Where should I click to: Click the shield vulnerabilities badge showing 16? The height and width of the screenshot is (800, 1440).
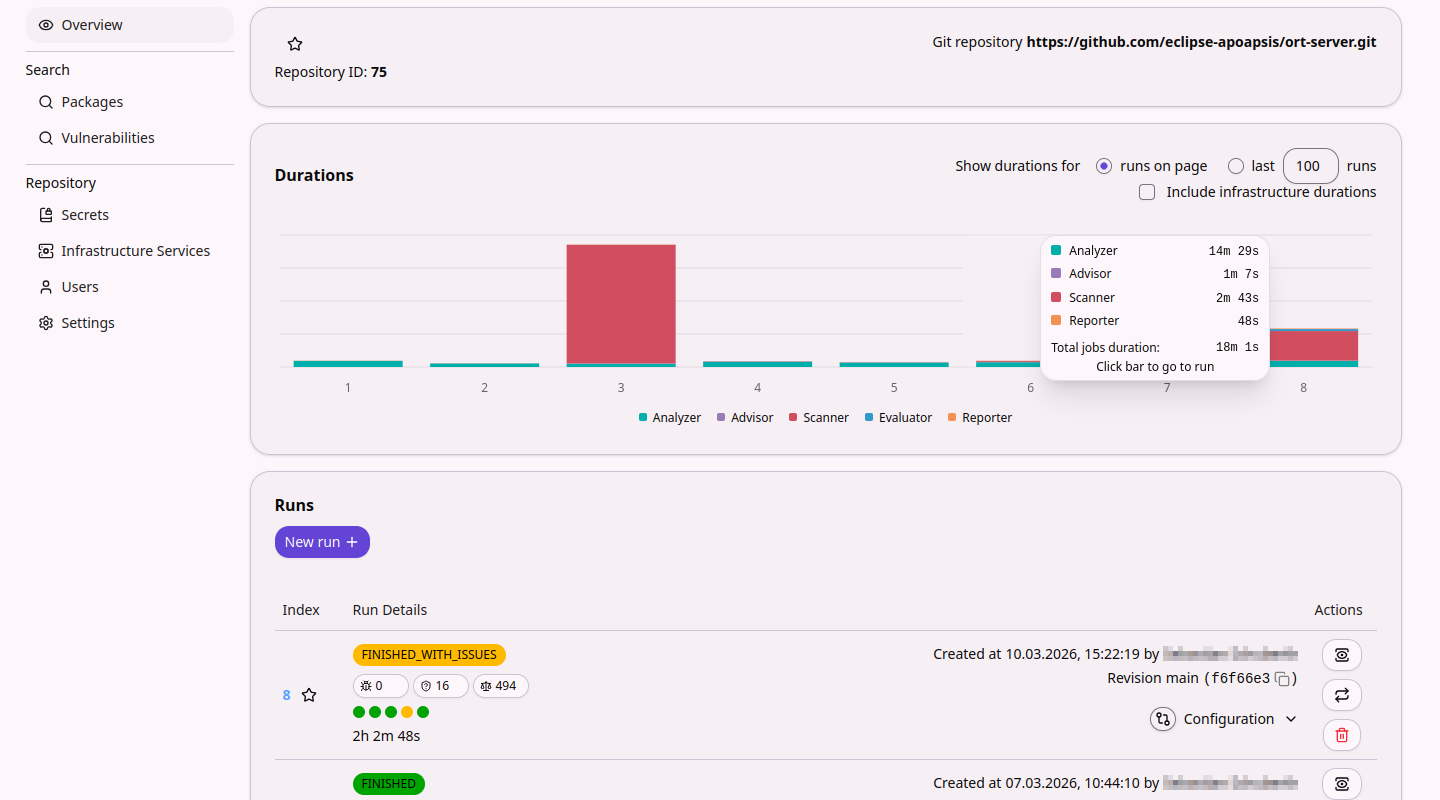[440, 686]
